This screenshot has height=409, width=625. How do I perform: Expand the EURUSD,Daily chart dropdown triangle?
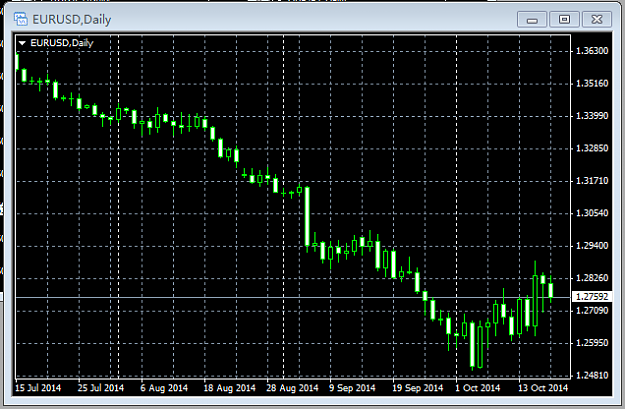pyautogui.click(x=22, y=43)
